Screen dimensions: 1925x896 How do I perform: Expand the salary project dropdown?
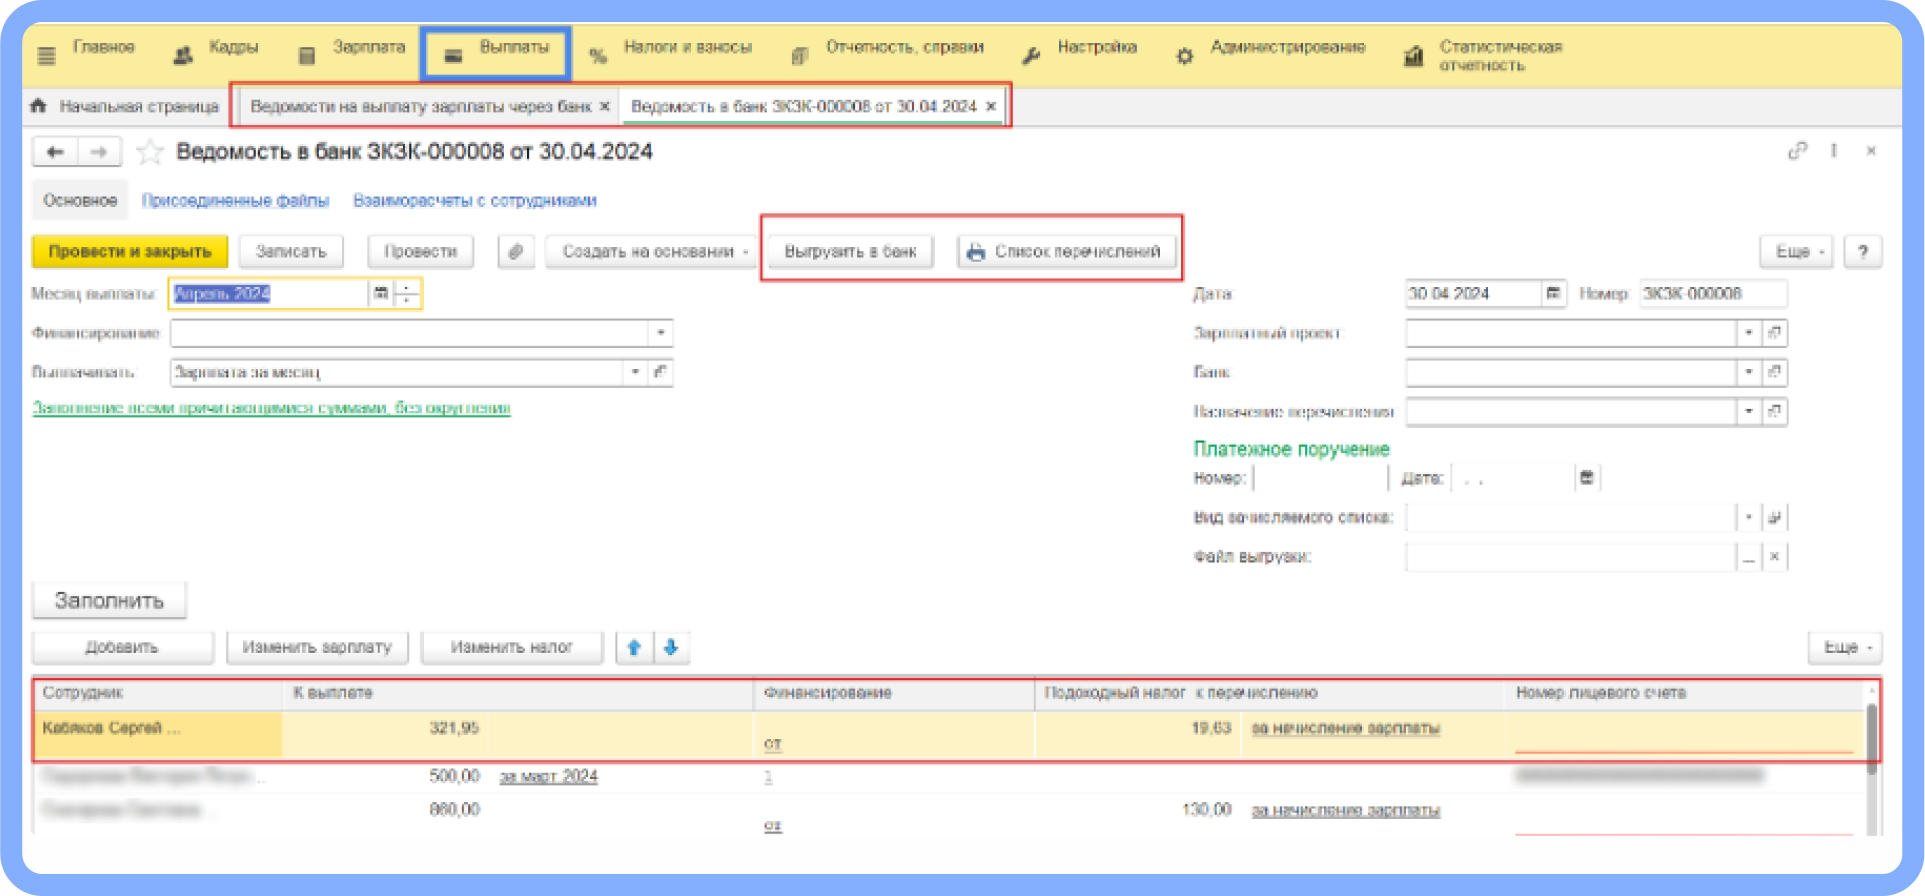[1748, 333]
